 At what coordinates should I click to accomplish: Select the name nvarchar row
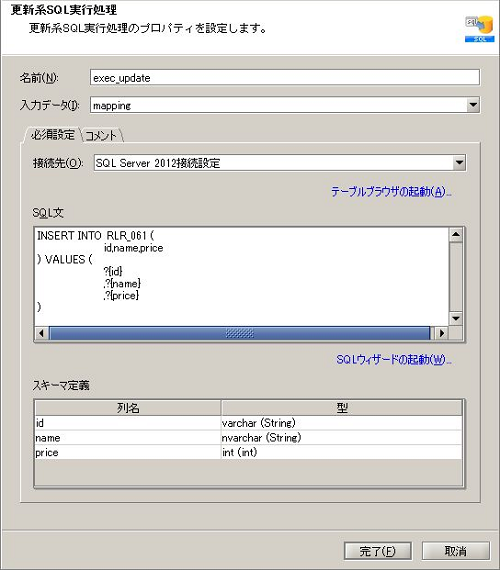coord(248,438)
